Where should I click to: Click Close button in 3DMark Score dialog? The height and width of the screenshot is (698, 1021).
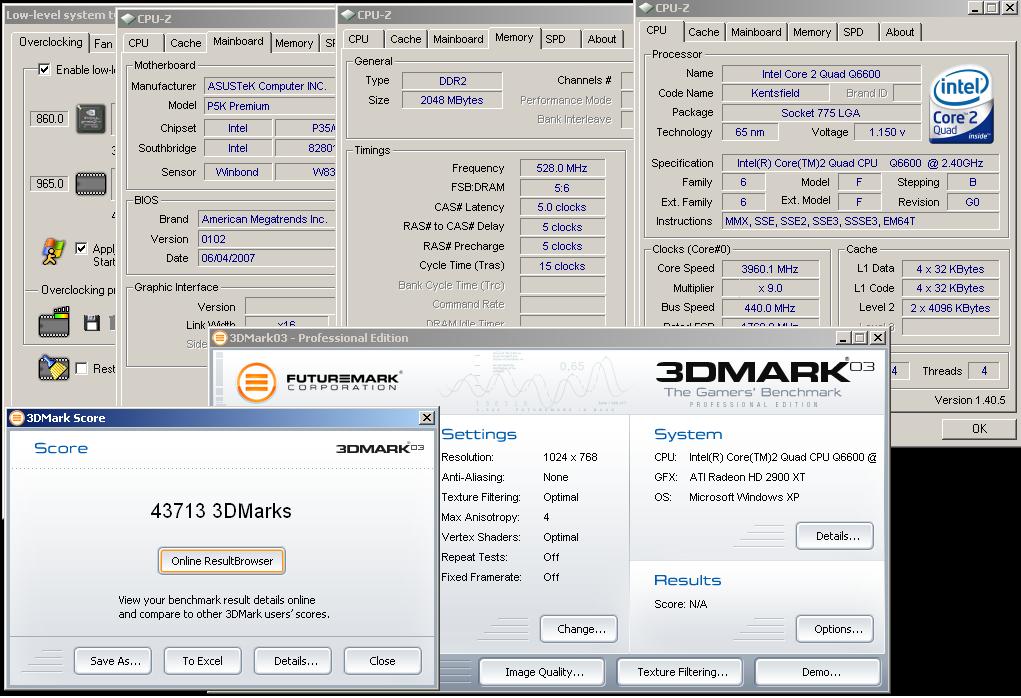tap(382, 661)
